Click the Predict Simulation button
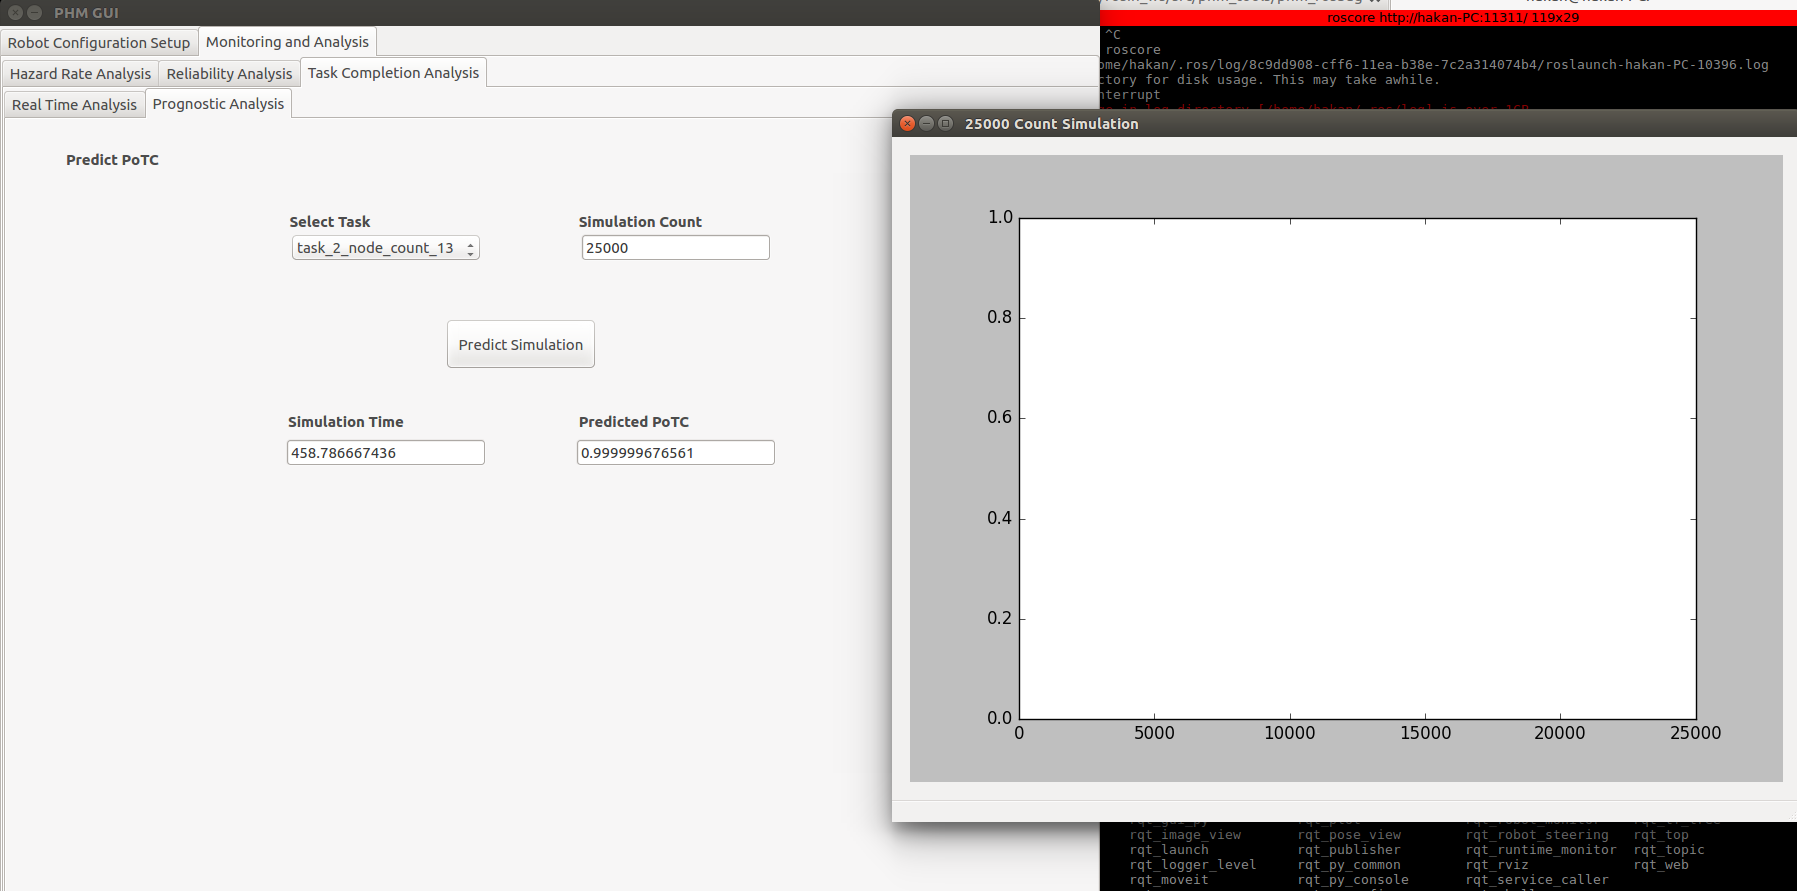 [520, 344]
